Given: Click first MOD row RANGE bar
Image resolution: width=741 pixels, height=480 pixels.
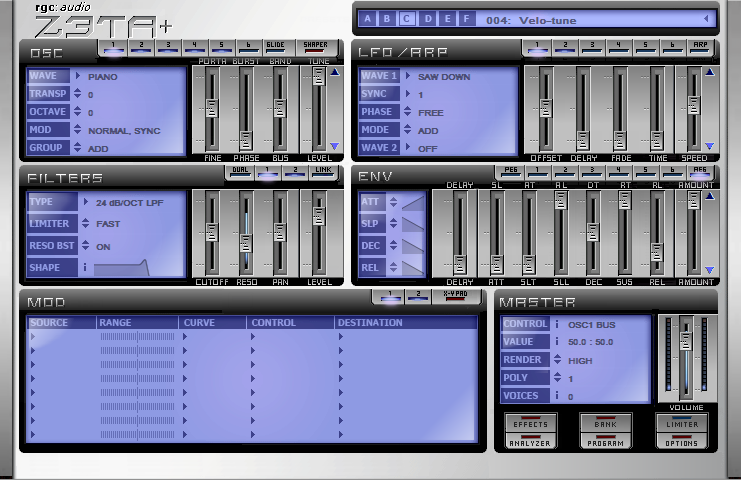Looking at the screenshot, I should pos(138,337).
